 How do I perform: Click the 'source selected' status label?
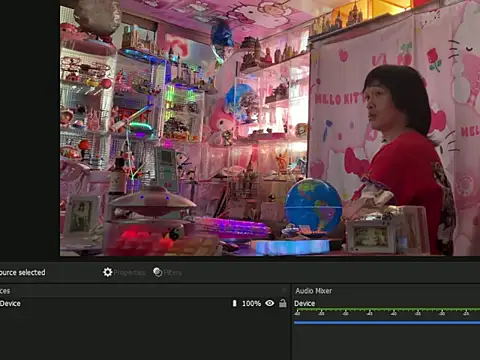23,272
